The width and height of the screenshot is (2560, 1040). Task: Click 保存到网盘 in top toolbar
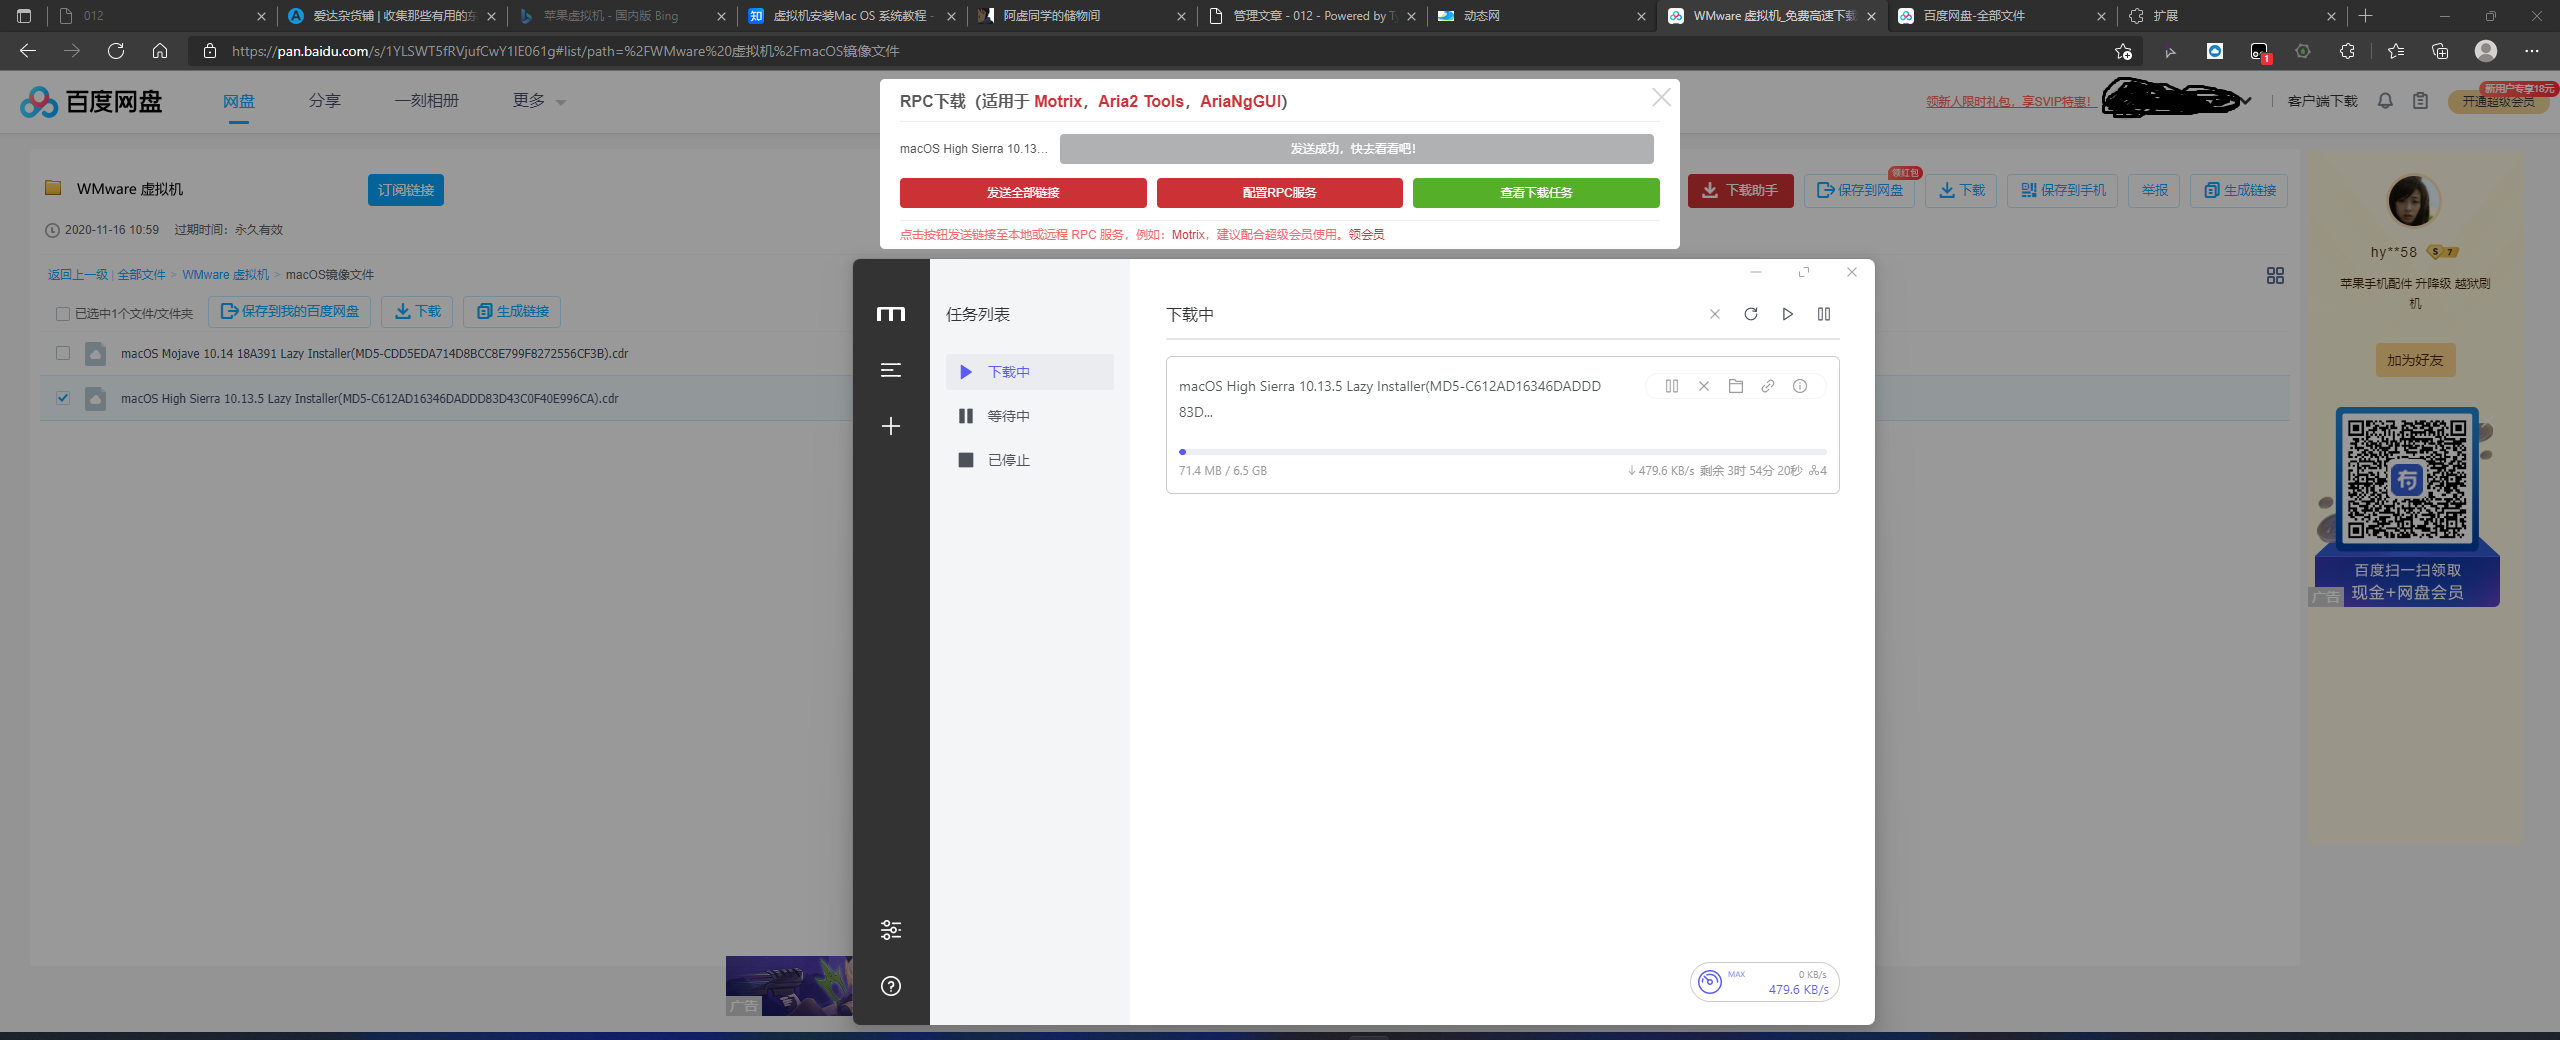(x=1859, y=190)
